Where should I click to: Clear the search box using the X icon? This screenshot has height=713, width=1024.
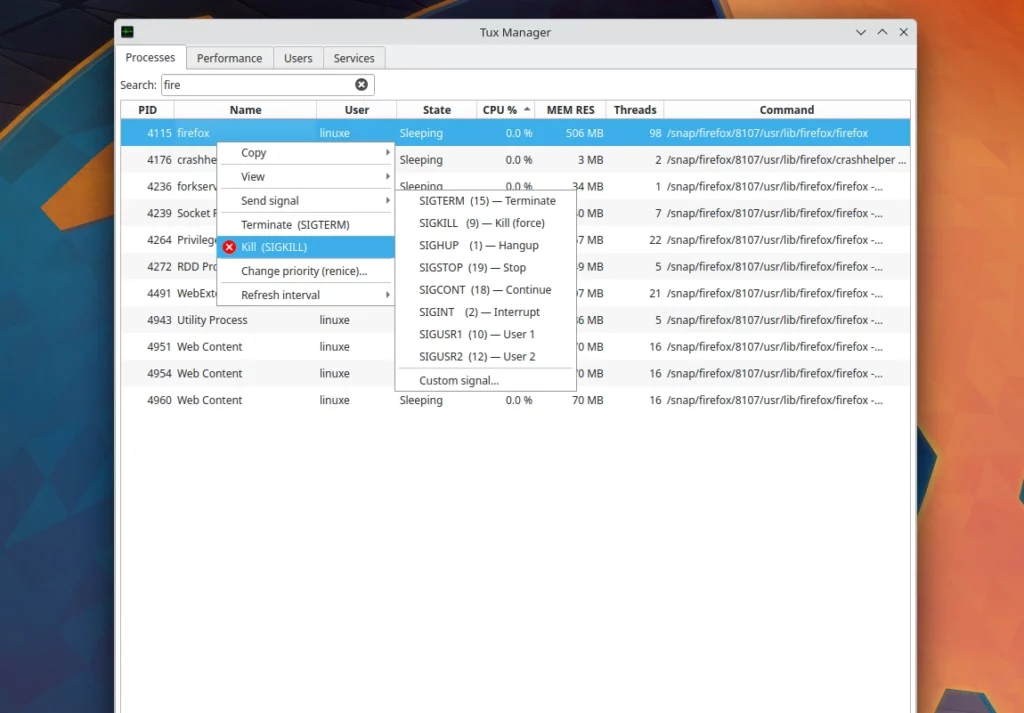coord(361,85)
